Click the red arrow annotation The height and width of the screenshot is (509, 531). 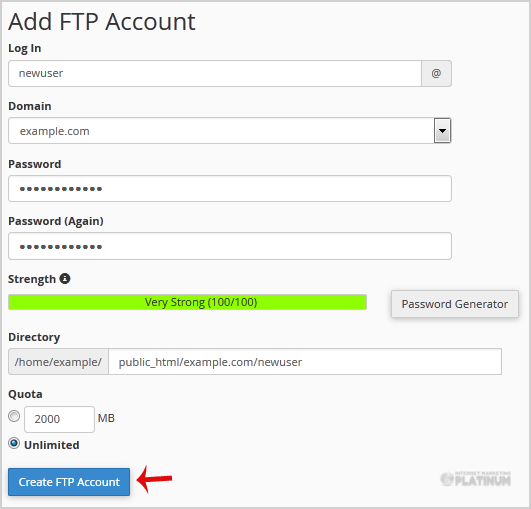point(154,479)
